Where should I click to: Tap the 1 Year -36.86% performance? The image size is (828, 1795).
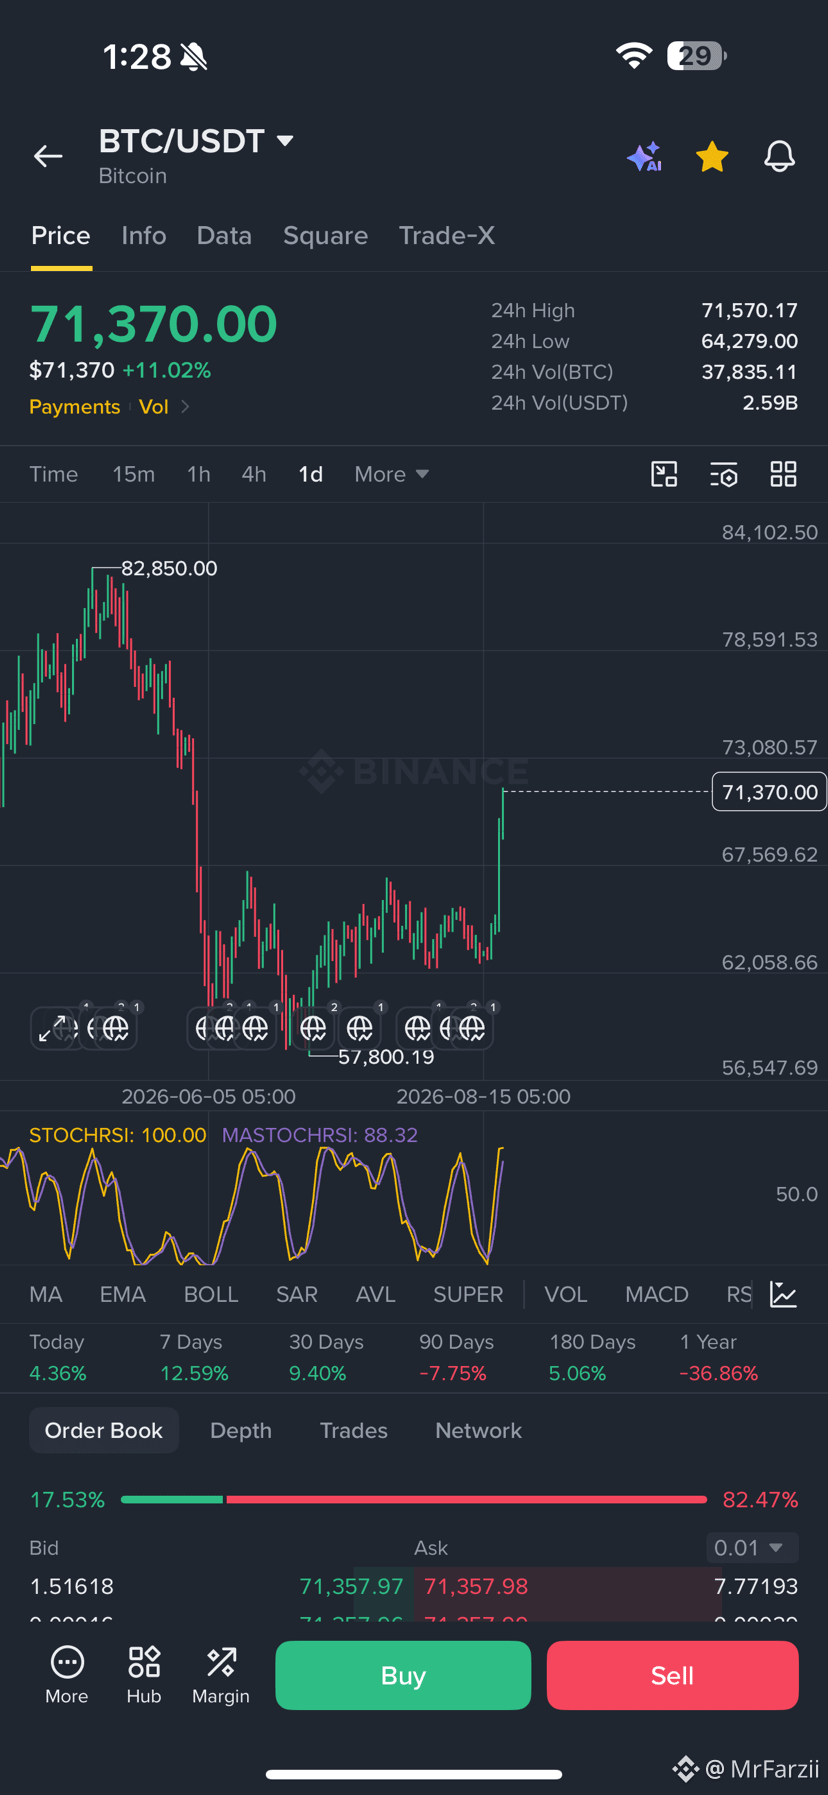[718, 1358]
